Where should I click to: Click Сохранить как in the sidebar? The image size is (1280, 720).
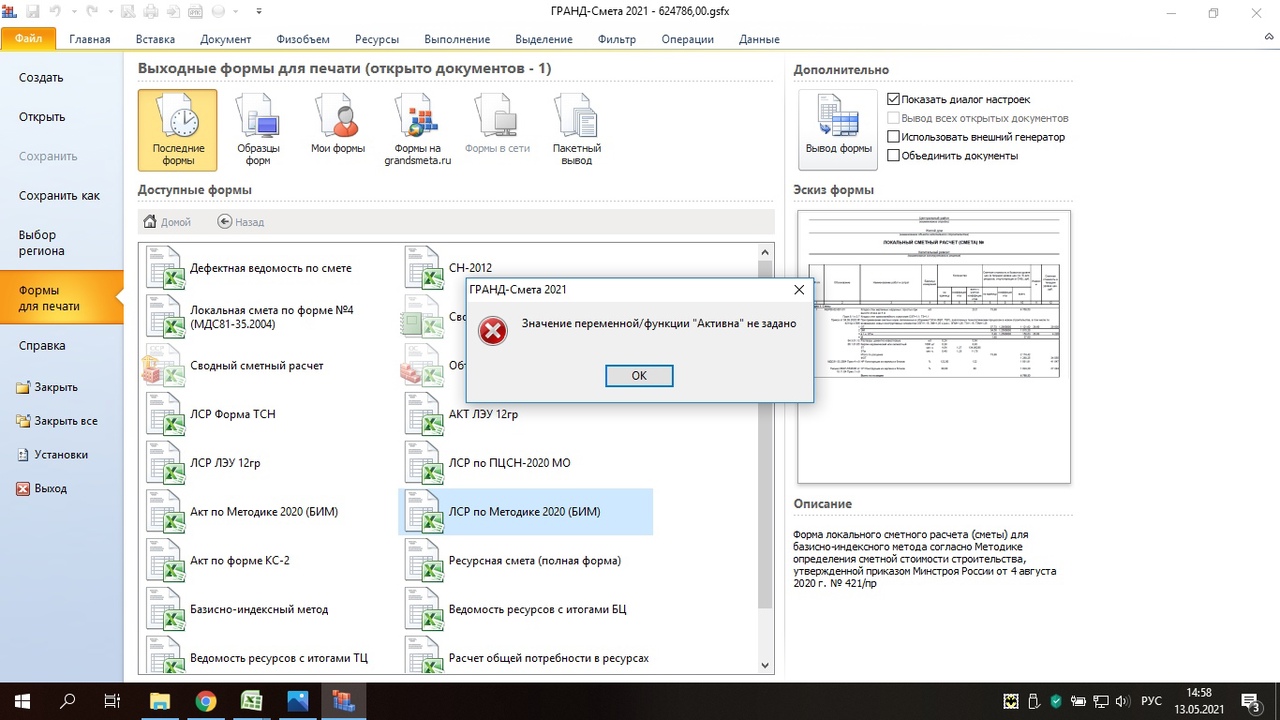point(59,196)
